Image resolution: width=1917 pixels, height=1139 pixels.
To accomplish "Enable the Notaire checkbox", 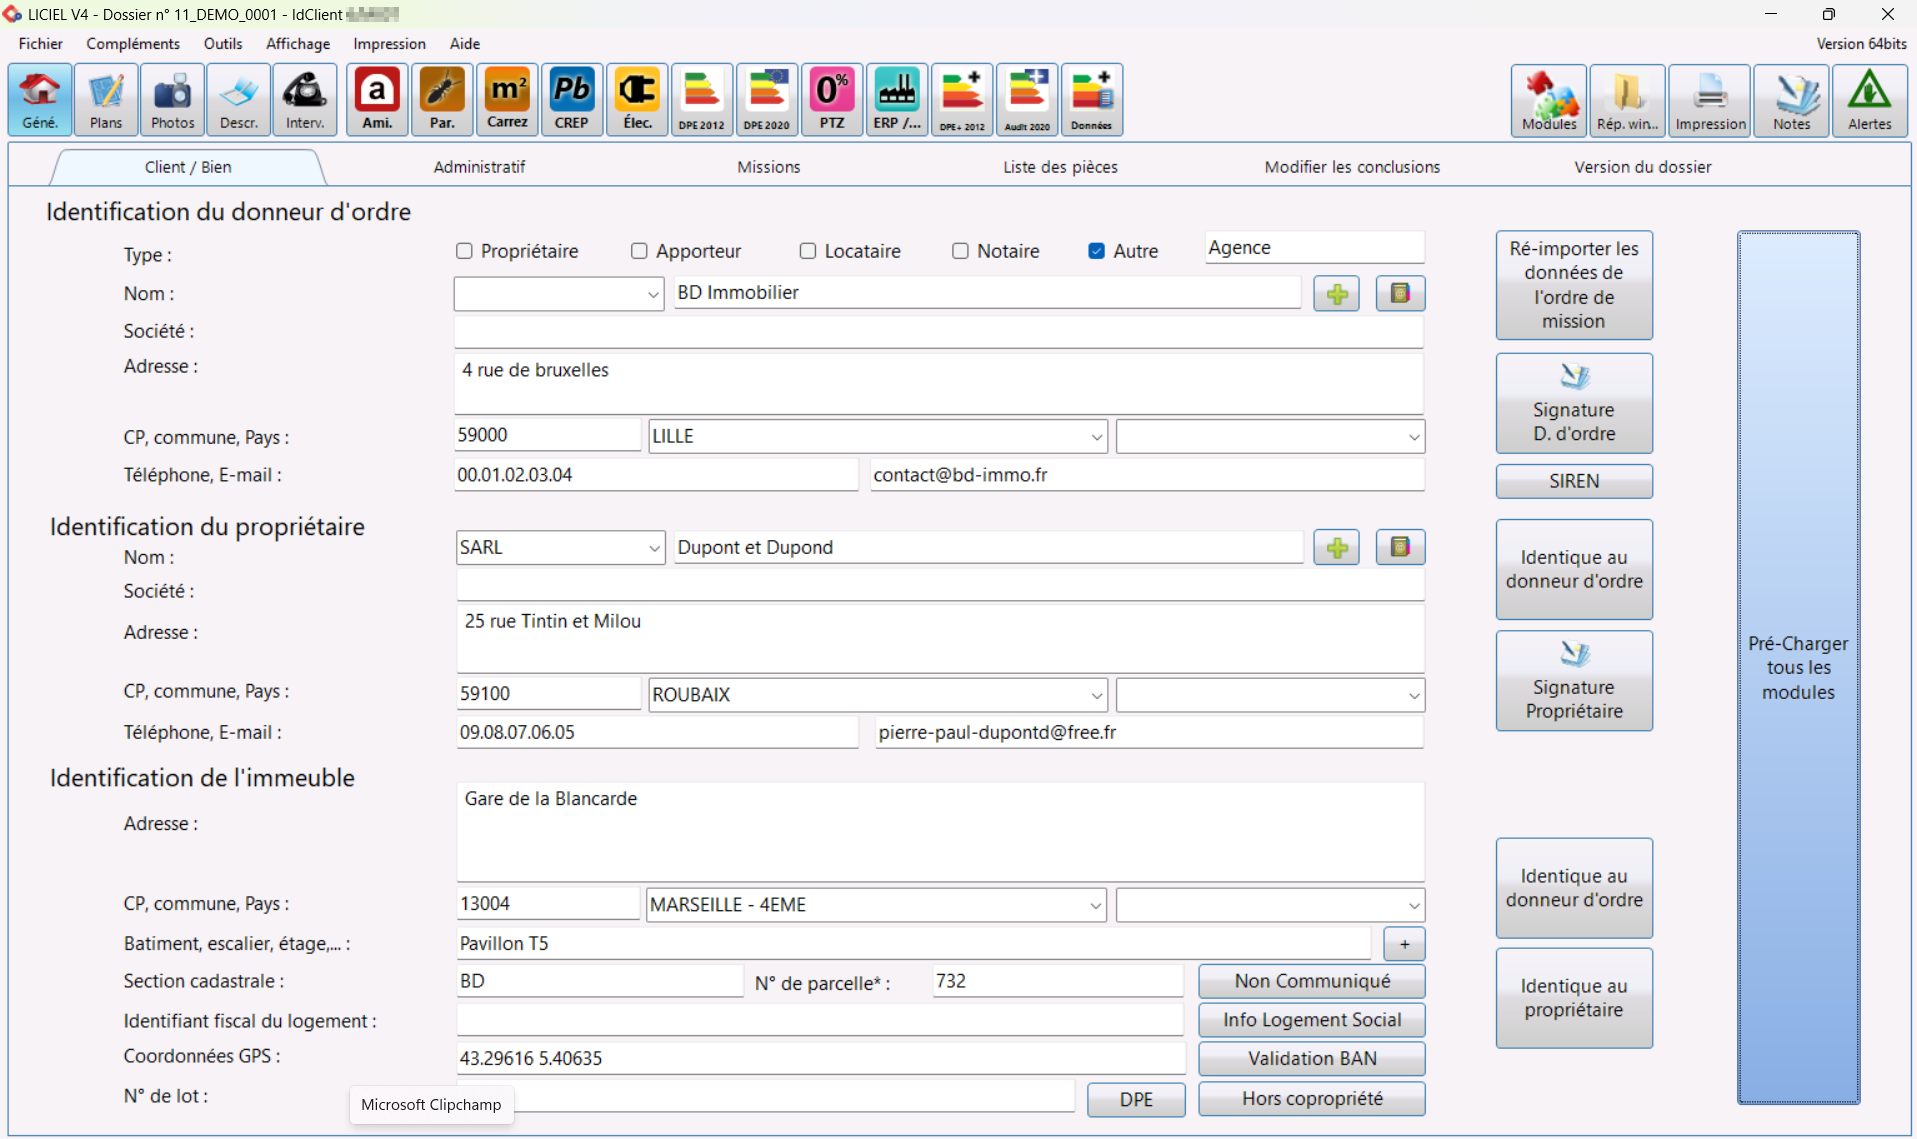I will pos(960,251).
